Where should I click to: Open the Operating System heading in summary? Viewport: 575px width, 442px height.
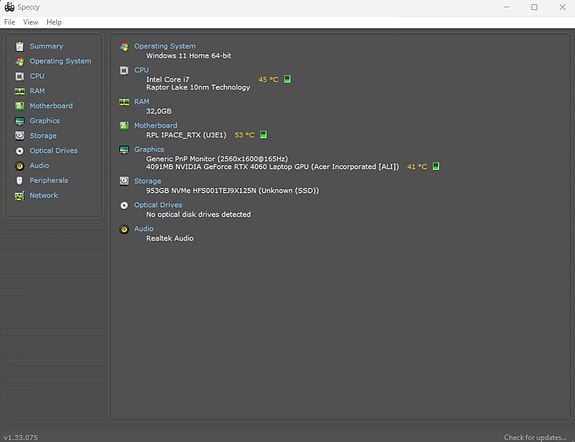click(165, 46)
